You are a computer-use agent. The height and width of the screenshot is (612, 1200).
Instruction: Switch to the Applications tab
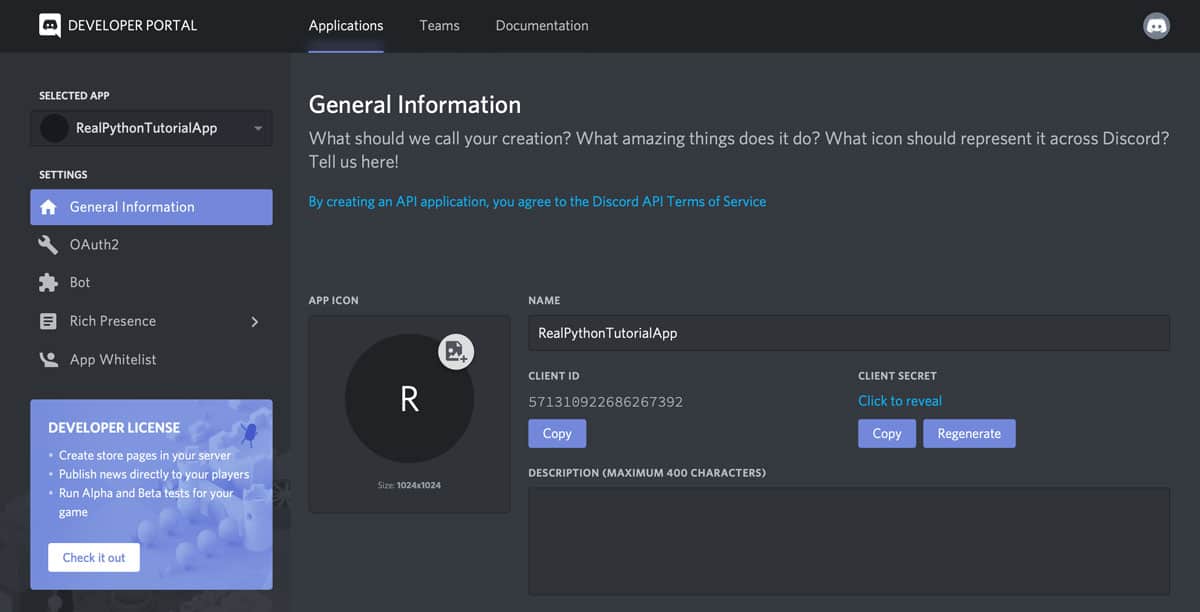point(346,26)
